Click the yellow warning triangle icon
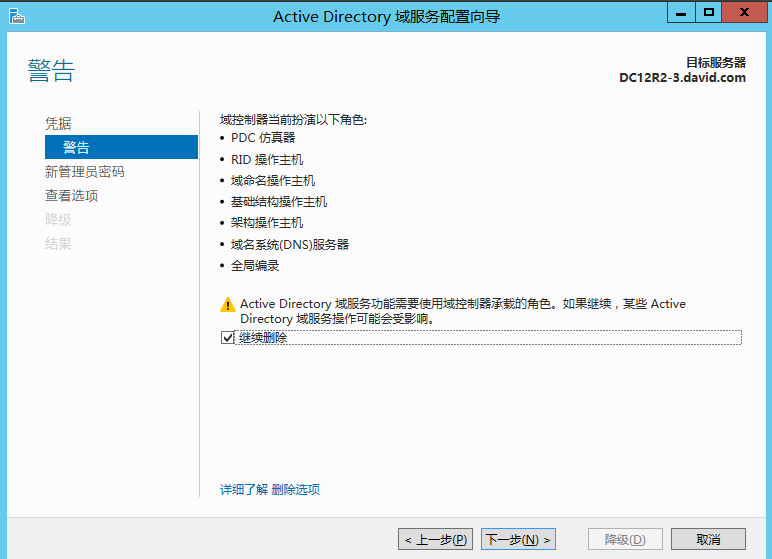Image resolution: width=772 pixels, height=559 pixels. click(x=227, y=304)
